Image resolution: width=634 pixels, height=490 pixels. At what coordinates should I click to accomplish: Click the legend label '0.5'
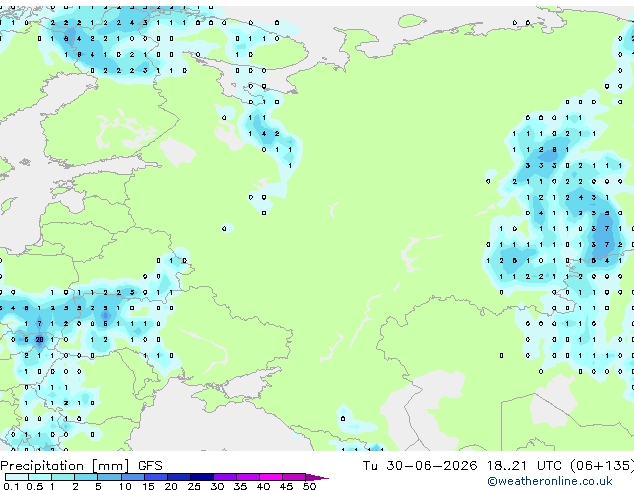[x=35, y=486]
